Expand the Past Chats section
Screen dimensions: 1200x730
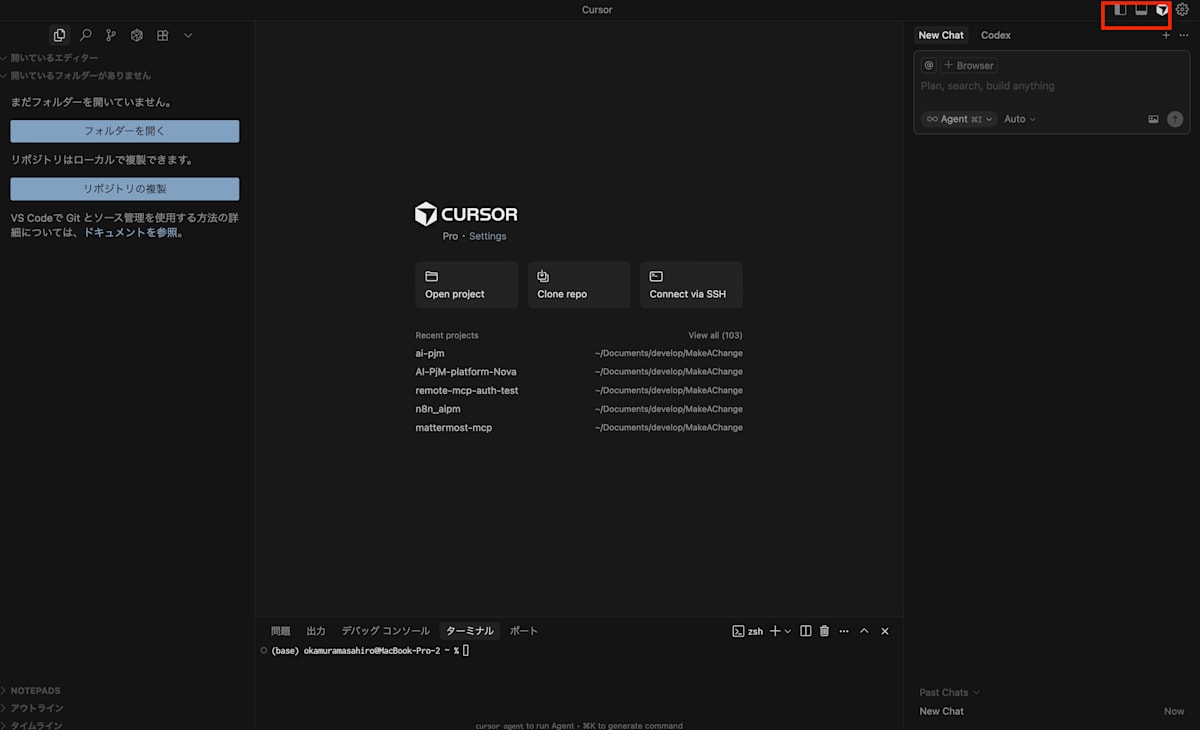tap(949, 692)
